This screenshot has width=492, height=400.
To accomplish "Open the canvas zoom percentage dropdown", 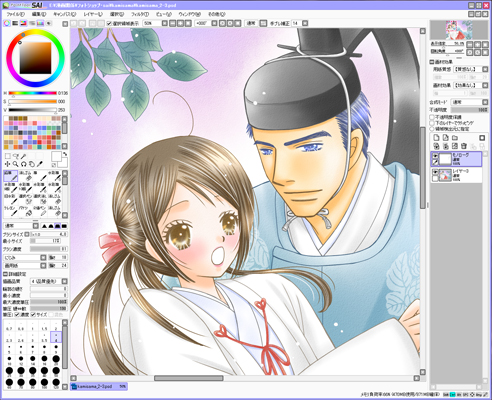I will (x=164, y=23).
